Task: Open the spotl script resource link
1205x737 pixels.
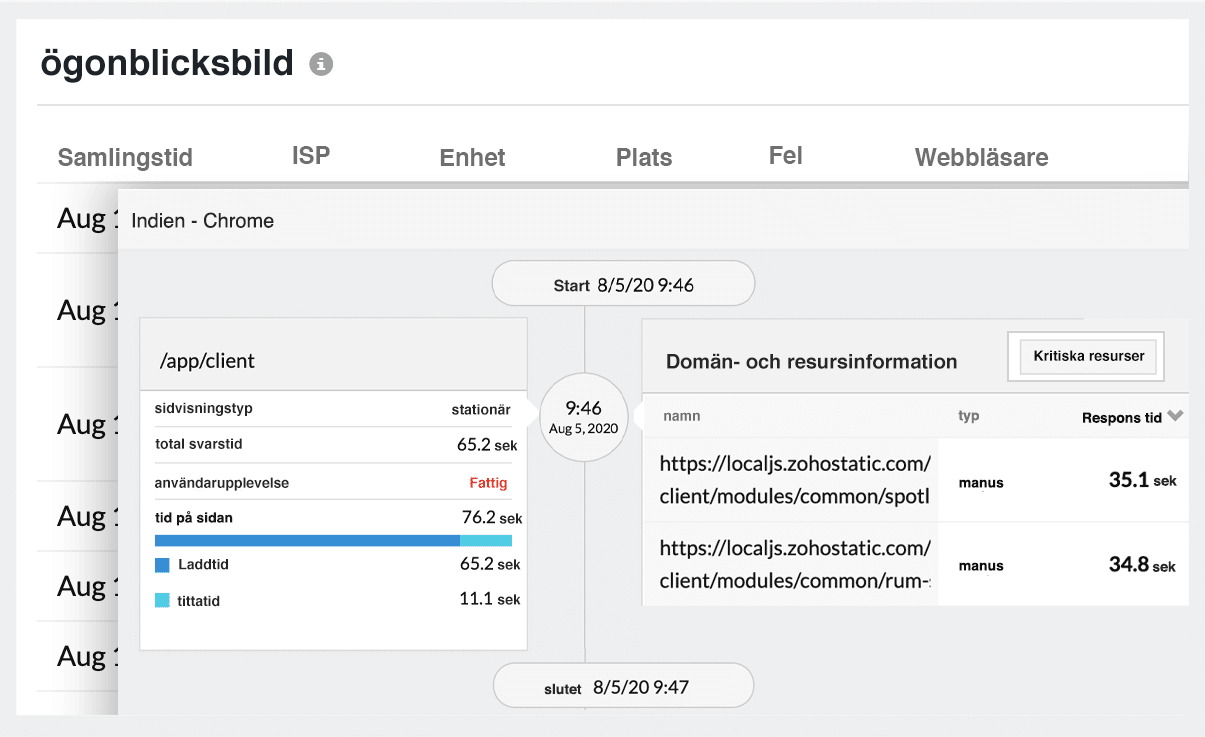Action: click(791, 482)
